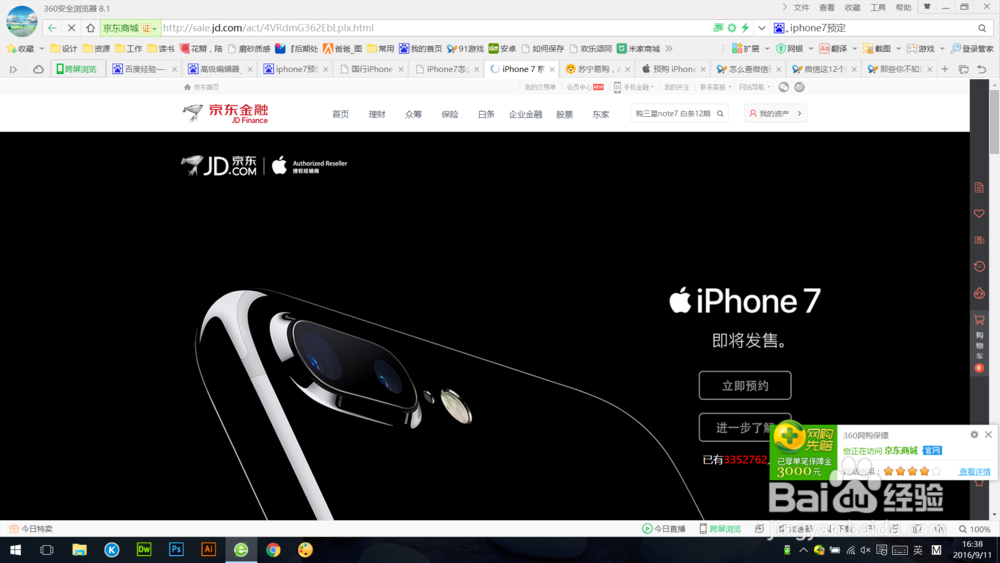Open the 扩展 extensions button
Viewport: 1000px width, 563px height.
point(746,48)
